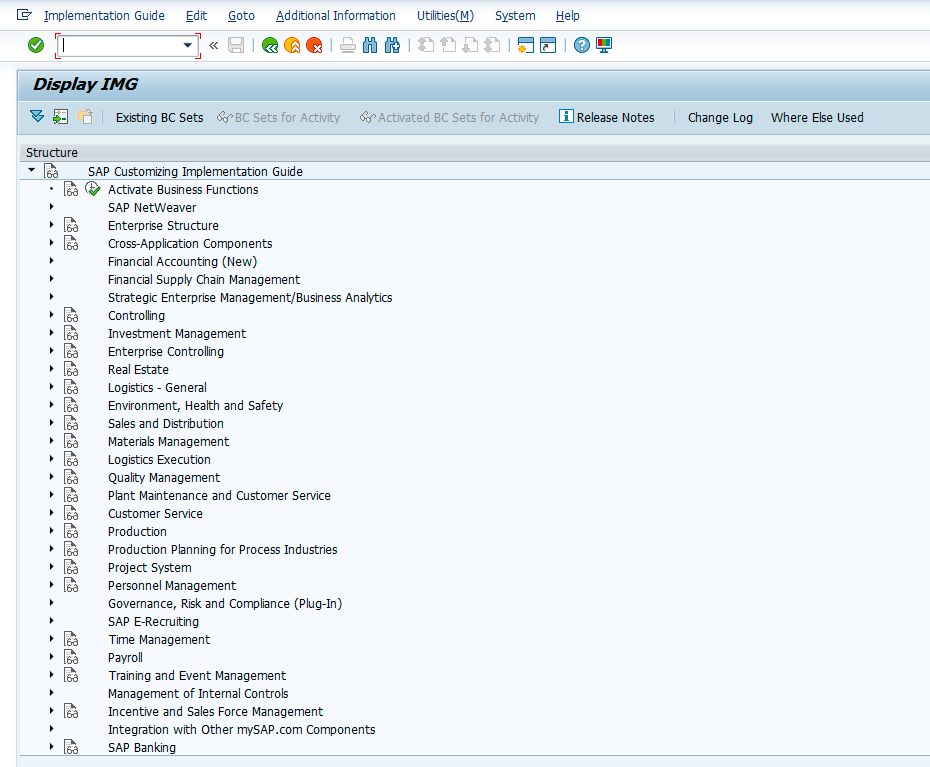Click the Existing BC Sets button
930x767 pixels.
(x=160, y=117)
